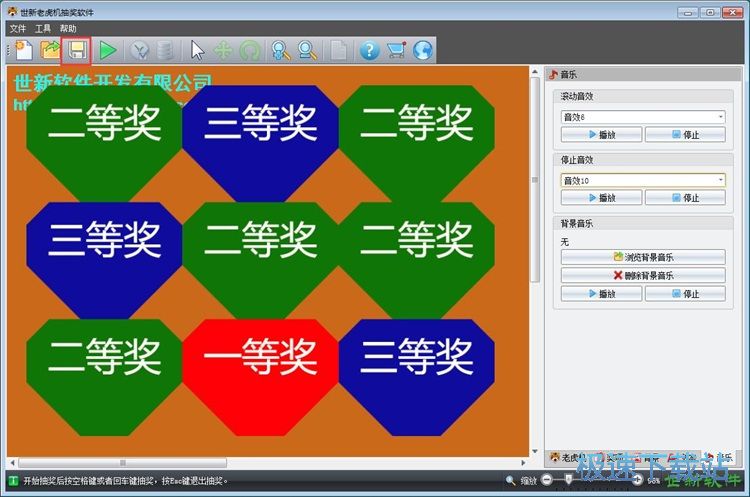Play the 背景音乐 track with 播放
The height and width of the screenshot is (497, 750).
(601, 293)
